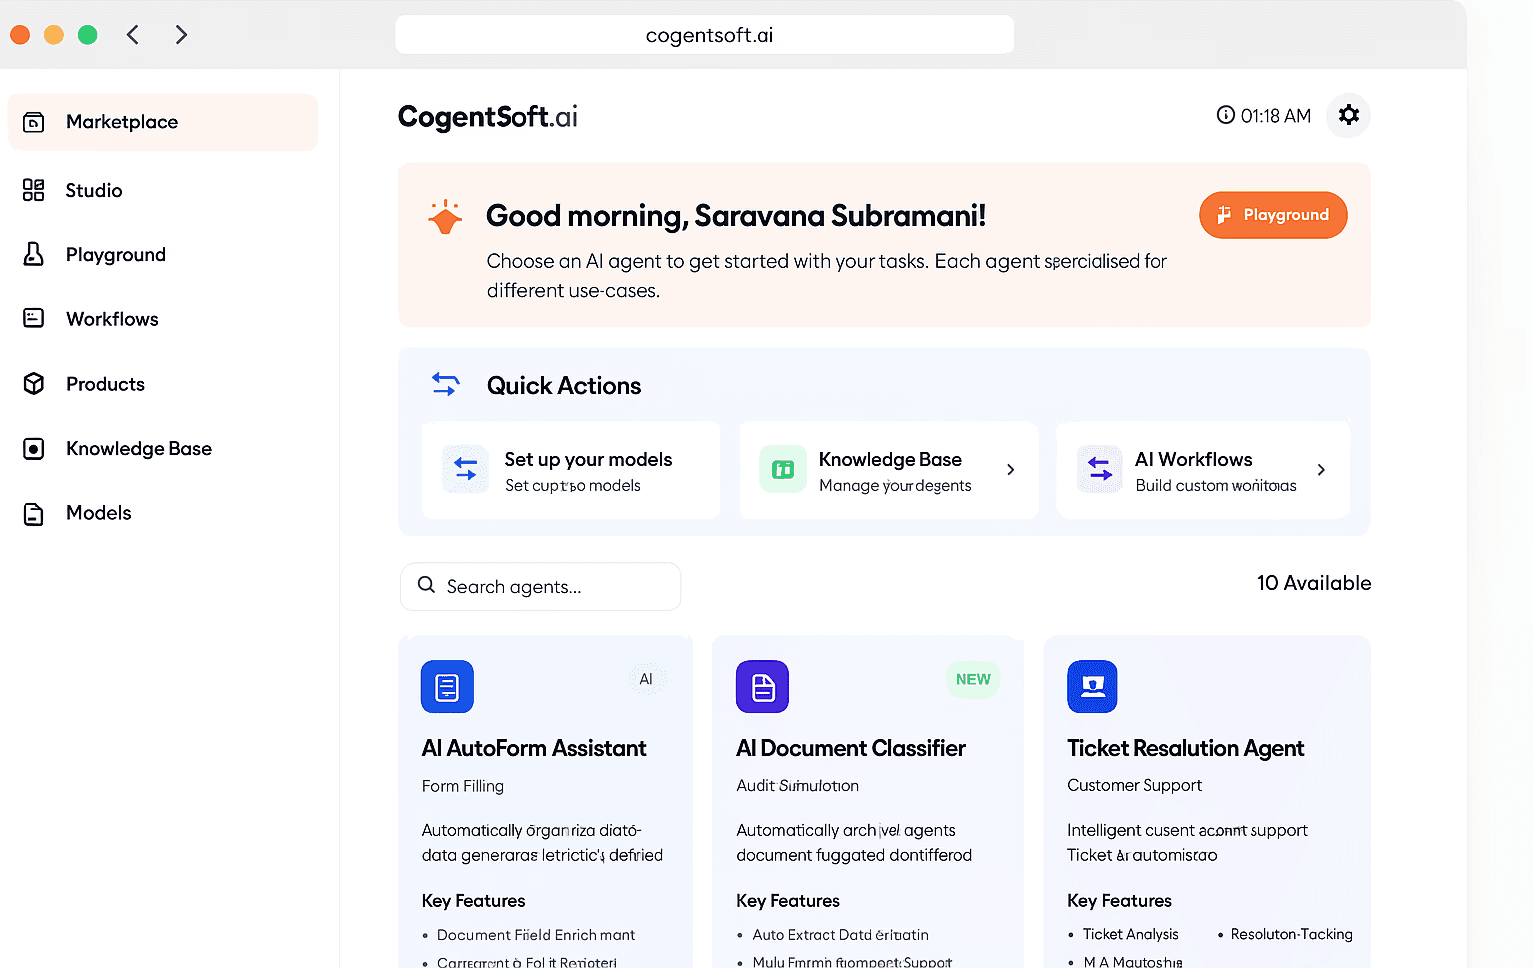This screenshot has width=1533, height=968.
Task: Open the Set up your models card
Action: click(x=571, y=470)
